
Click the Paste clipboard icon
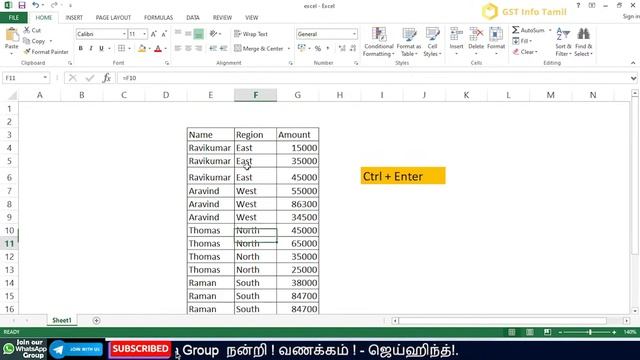coord(11,35)
